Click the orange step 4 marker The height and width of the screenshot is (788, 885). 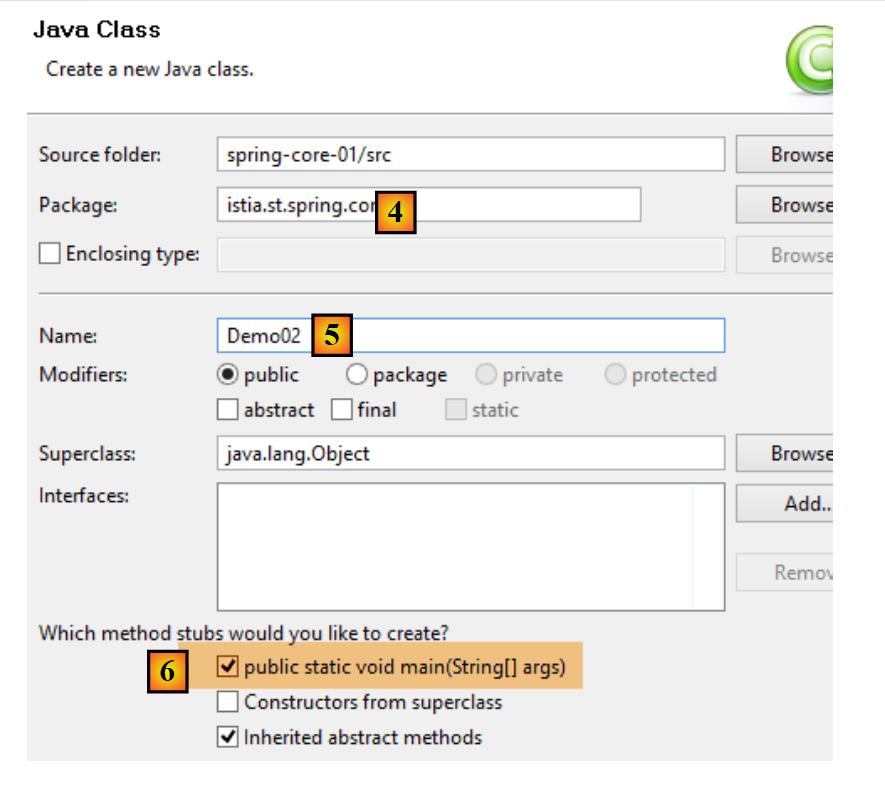(395, 212)
